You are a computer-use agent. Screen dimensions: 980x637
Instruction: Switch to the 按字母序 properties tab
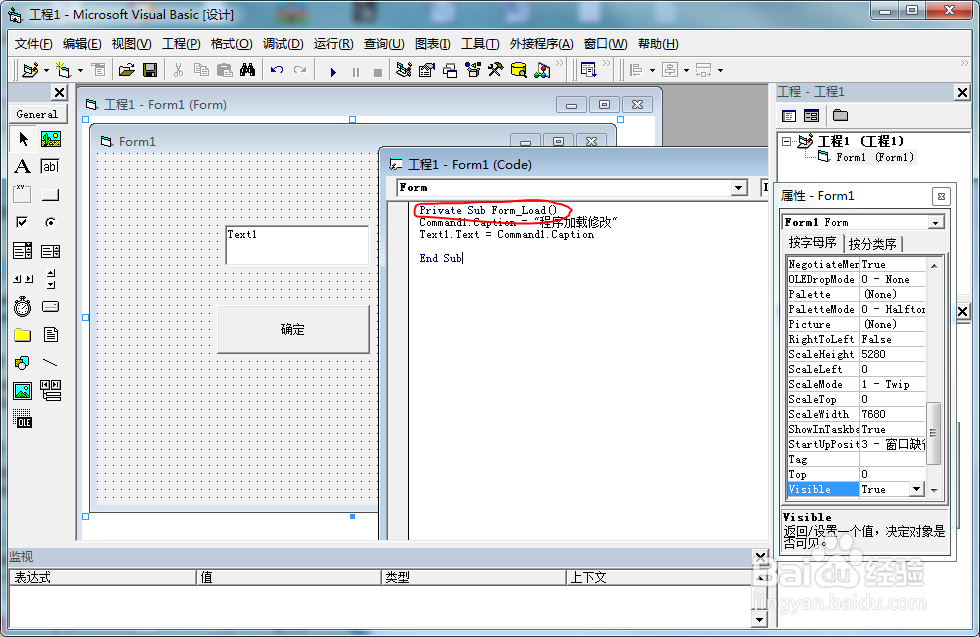pos(812,243)
